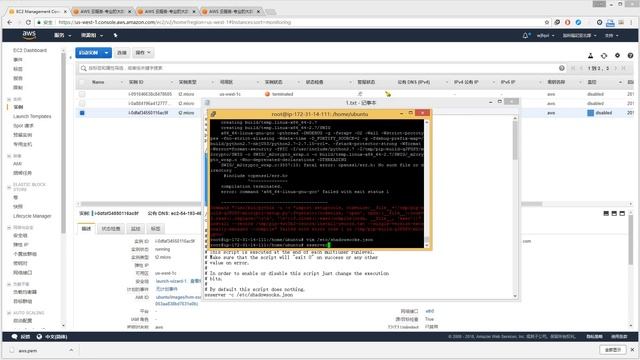Screen dimensions: 640x360
Task: Click the filter help icon at search bar end
Action: [562, 68]
